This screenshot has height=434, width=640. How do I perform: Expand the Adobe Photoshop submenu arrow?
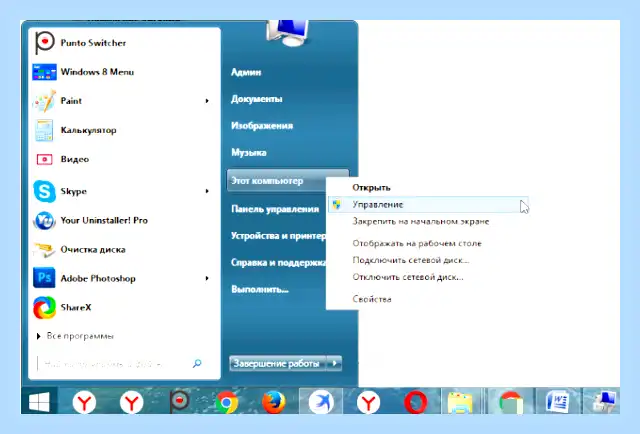pyautogui.click(x=207, y=278)
